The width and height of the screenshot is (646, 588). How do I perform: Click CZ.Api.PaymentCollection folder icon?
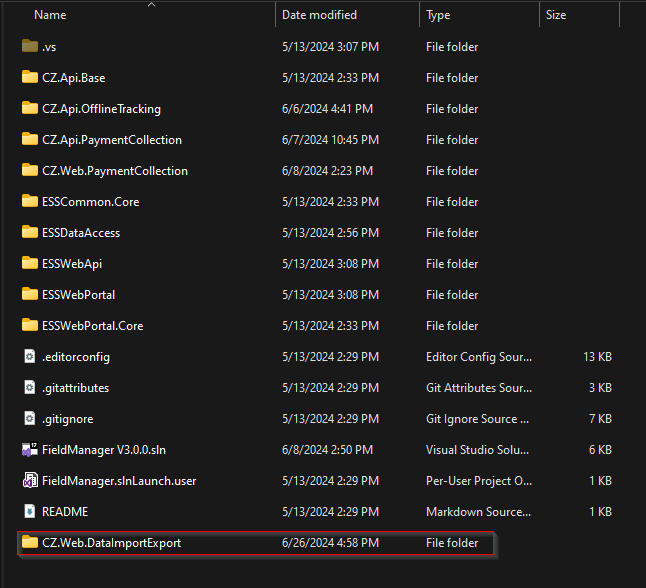pyautogui.click(x=30, y=139)
